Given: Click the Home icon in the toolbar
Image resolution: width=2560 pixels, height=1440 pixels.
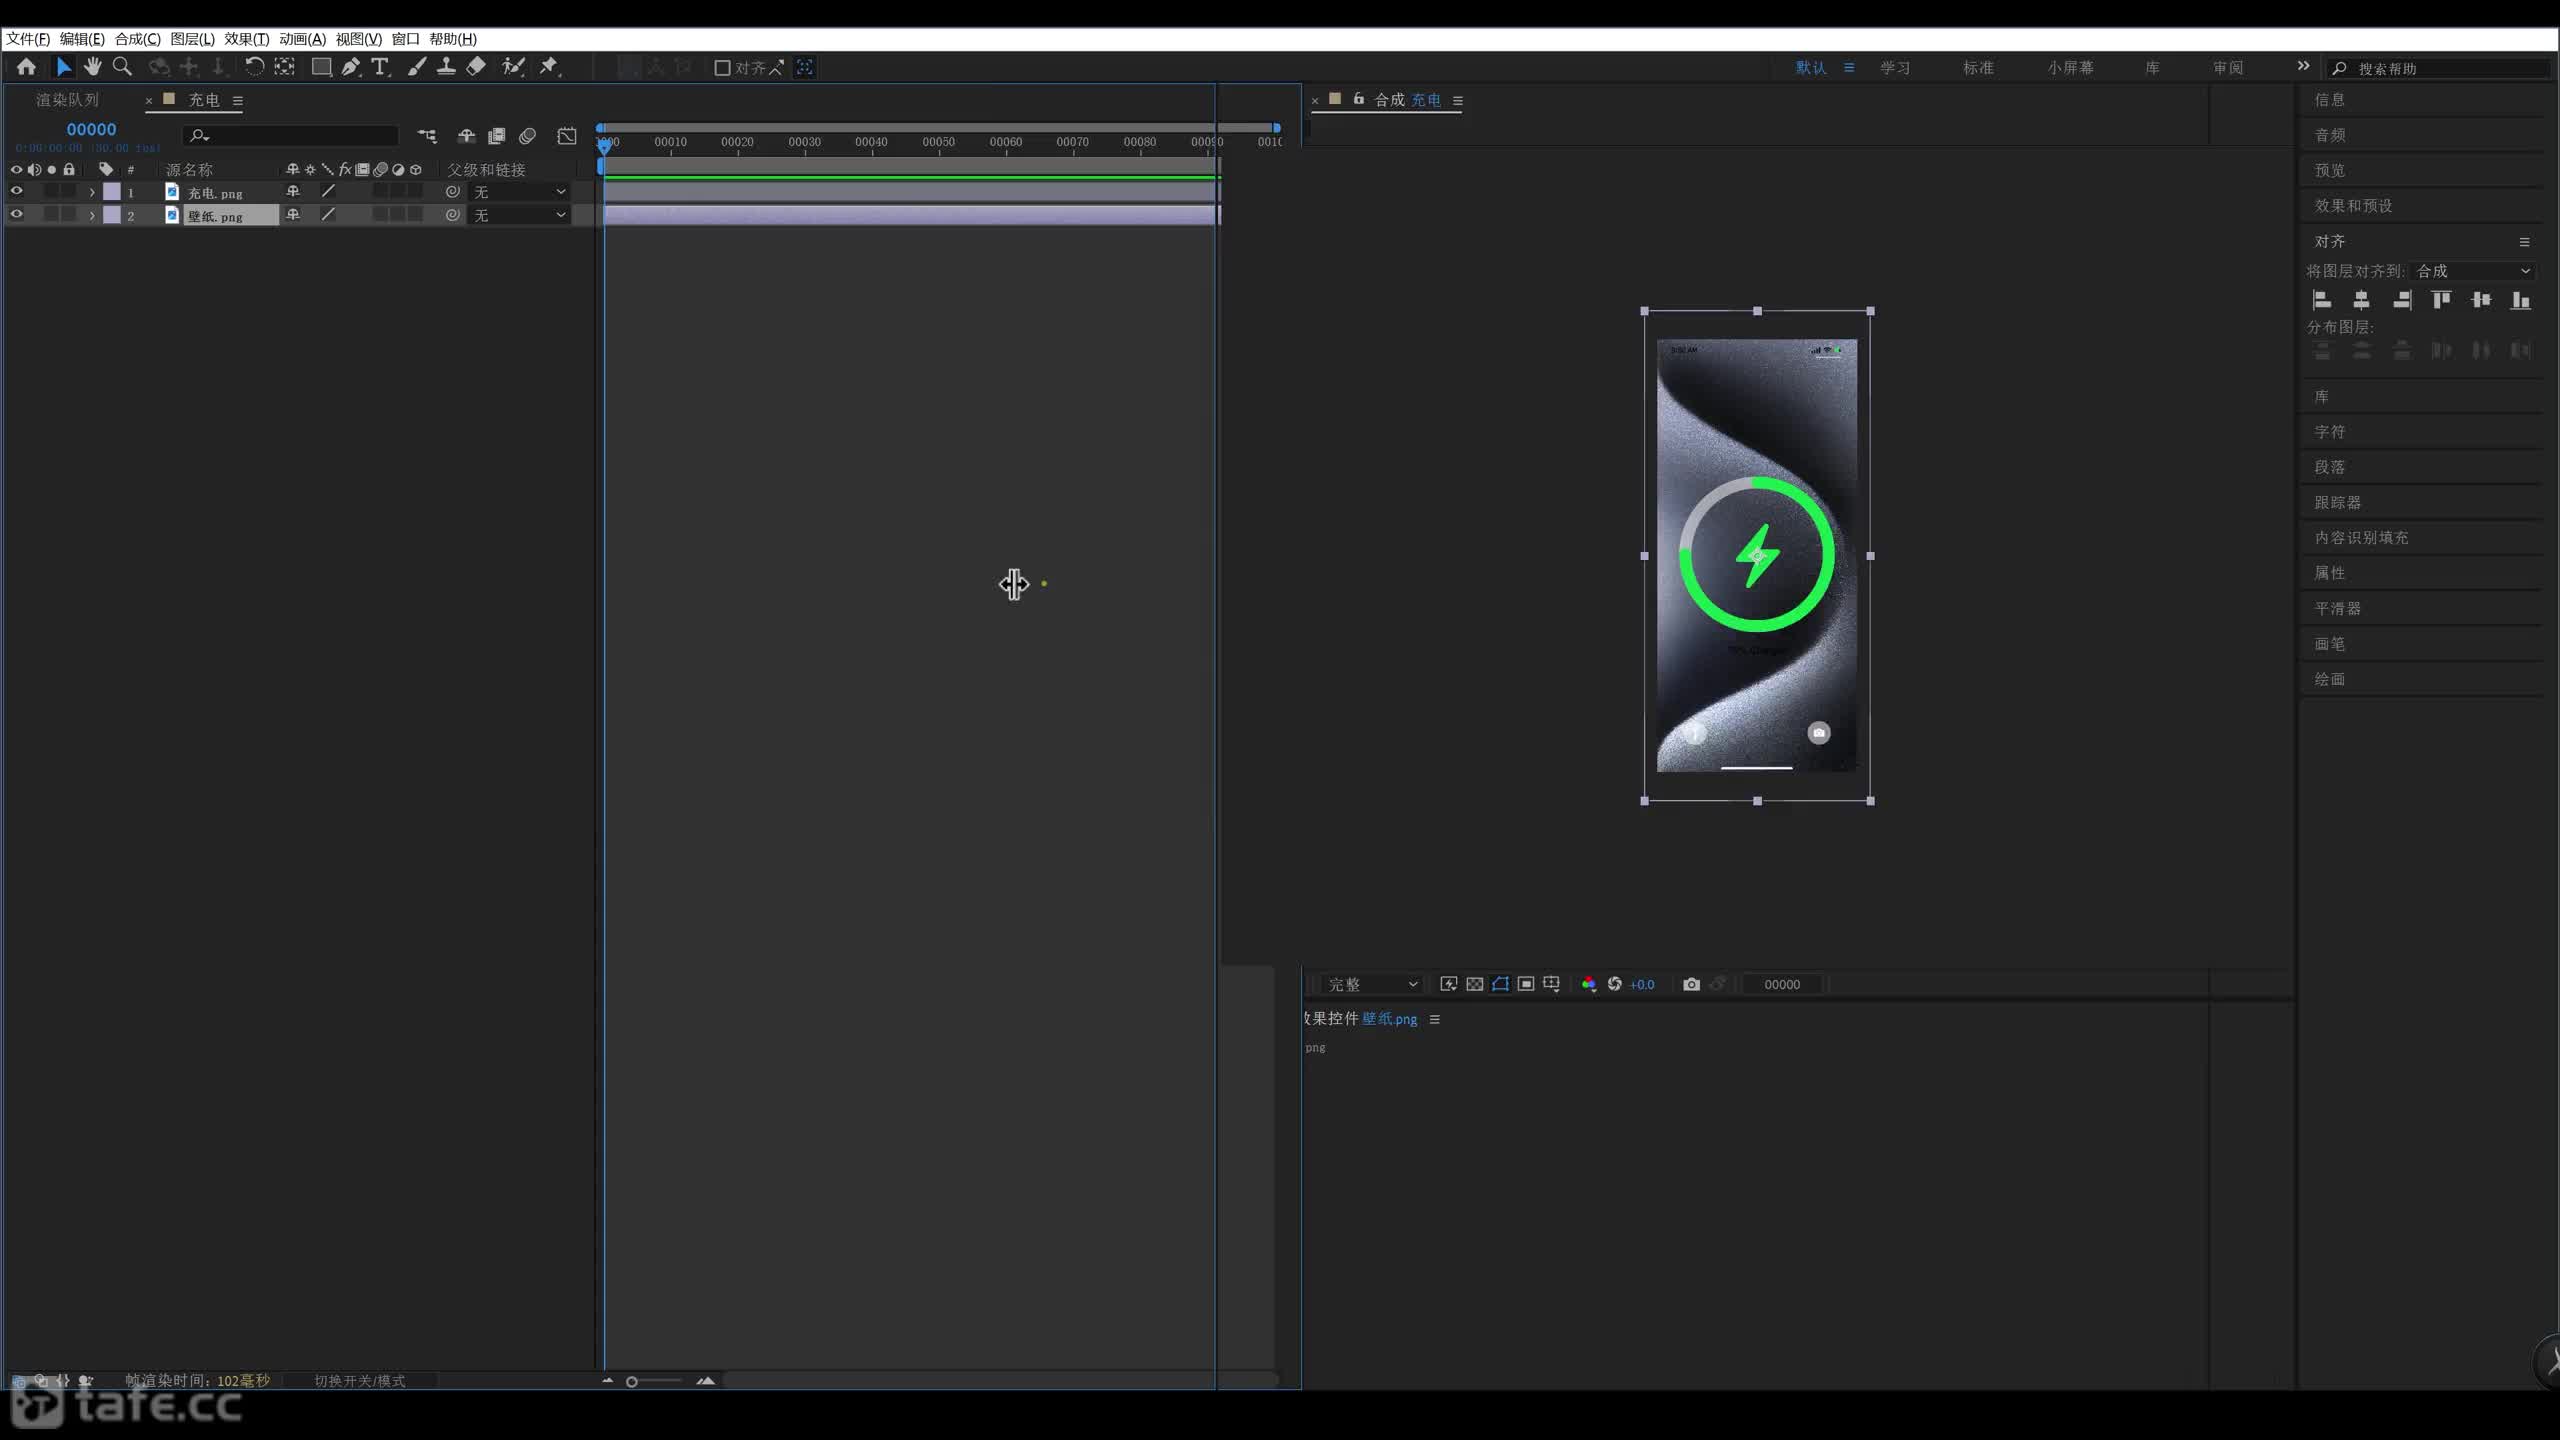Looking at the screenshot, I should point(26,67).
